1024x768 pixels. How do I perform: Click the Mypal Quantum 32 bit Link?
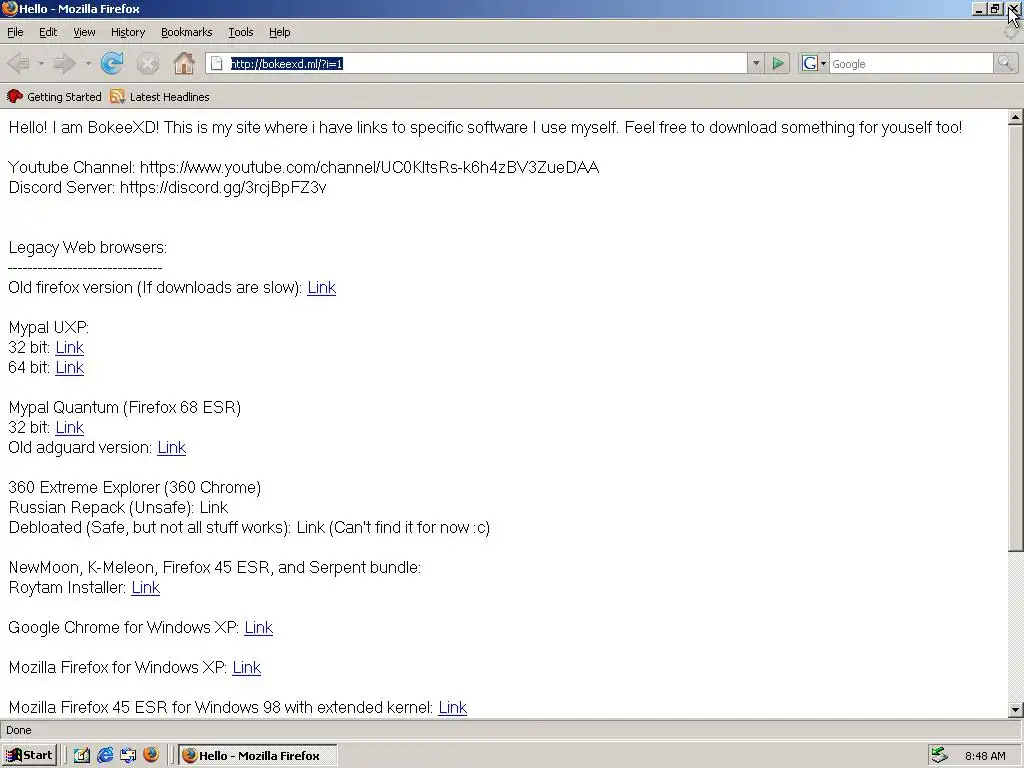[x=69, y=427]
